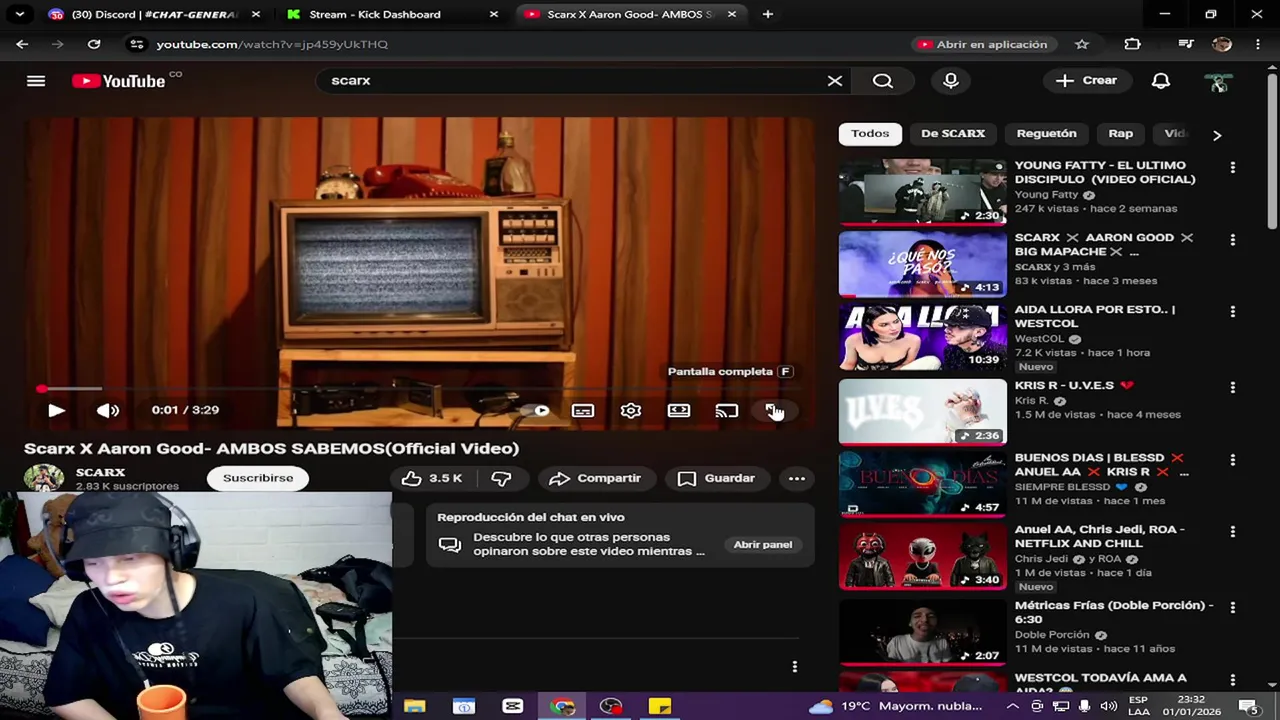
Task: Open Anuel AA Netflix and Chill title
Action: (x=1100, y=537)
